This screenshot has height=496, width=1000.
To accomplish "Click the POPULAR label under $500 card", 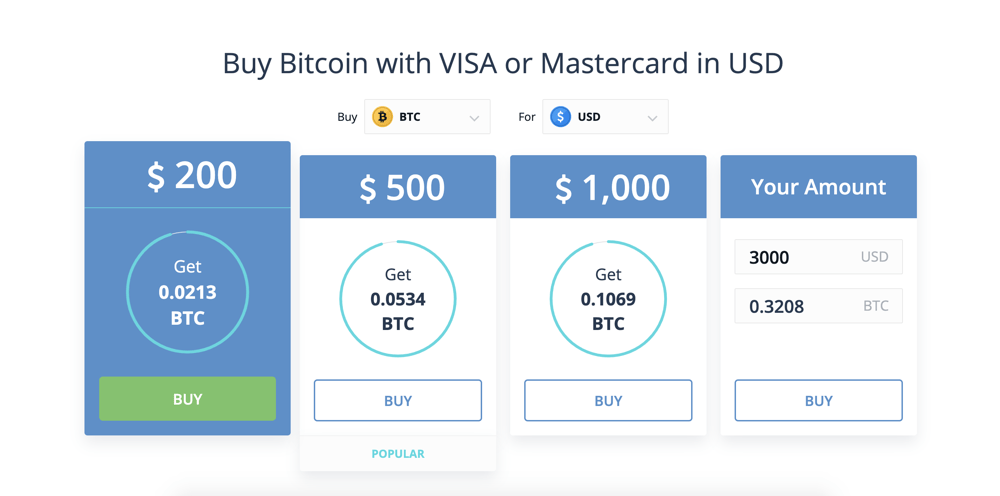I will pos(398,454).
